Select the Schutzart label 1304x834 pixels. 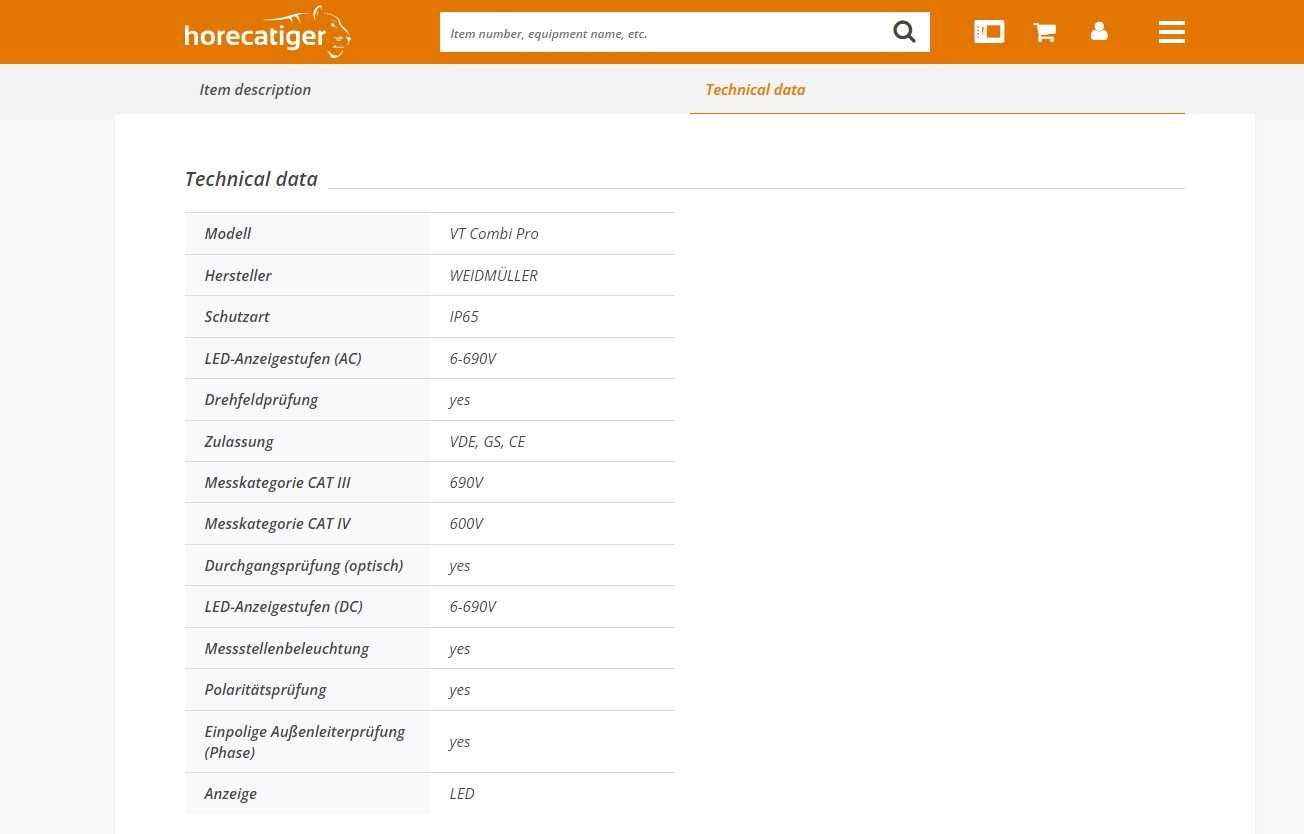(x=237, y=316)
